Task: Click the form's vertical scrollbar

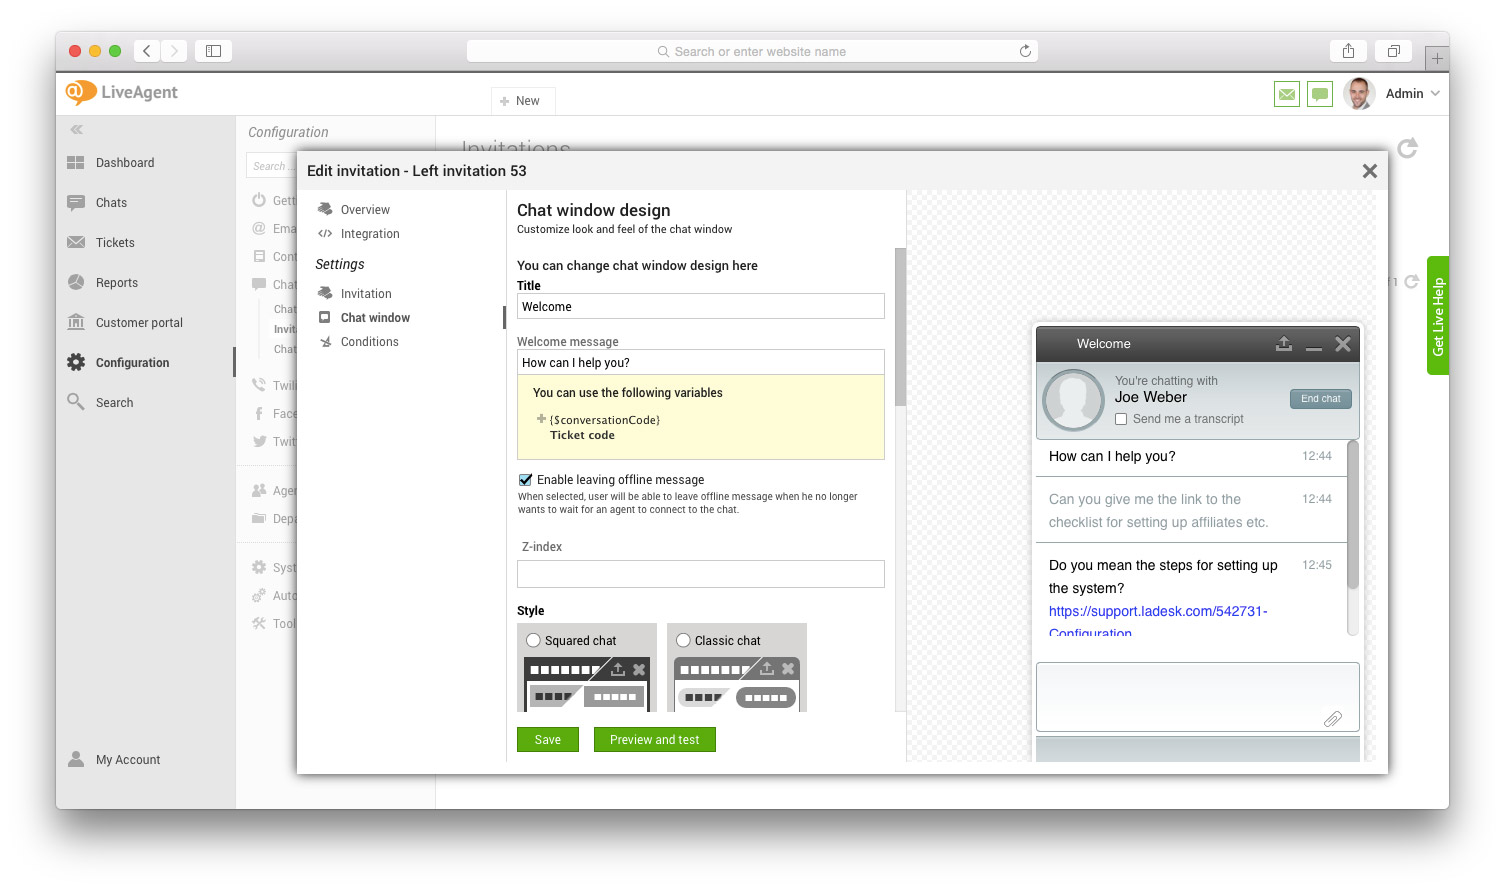Action: click(900, 327)
